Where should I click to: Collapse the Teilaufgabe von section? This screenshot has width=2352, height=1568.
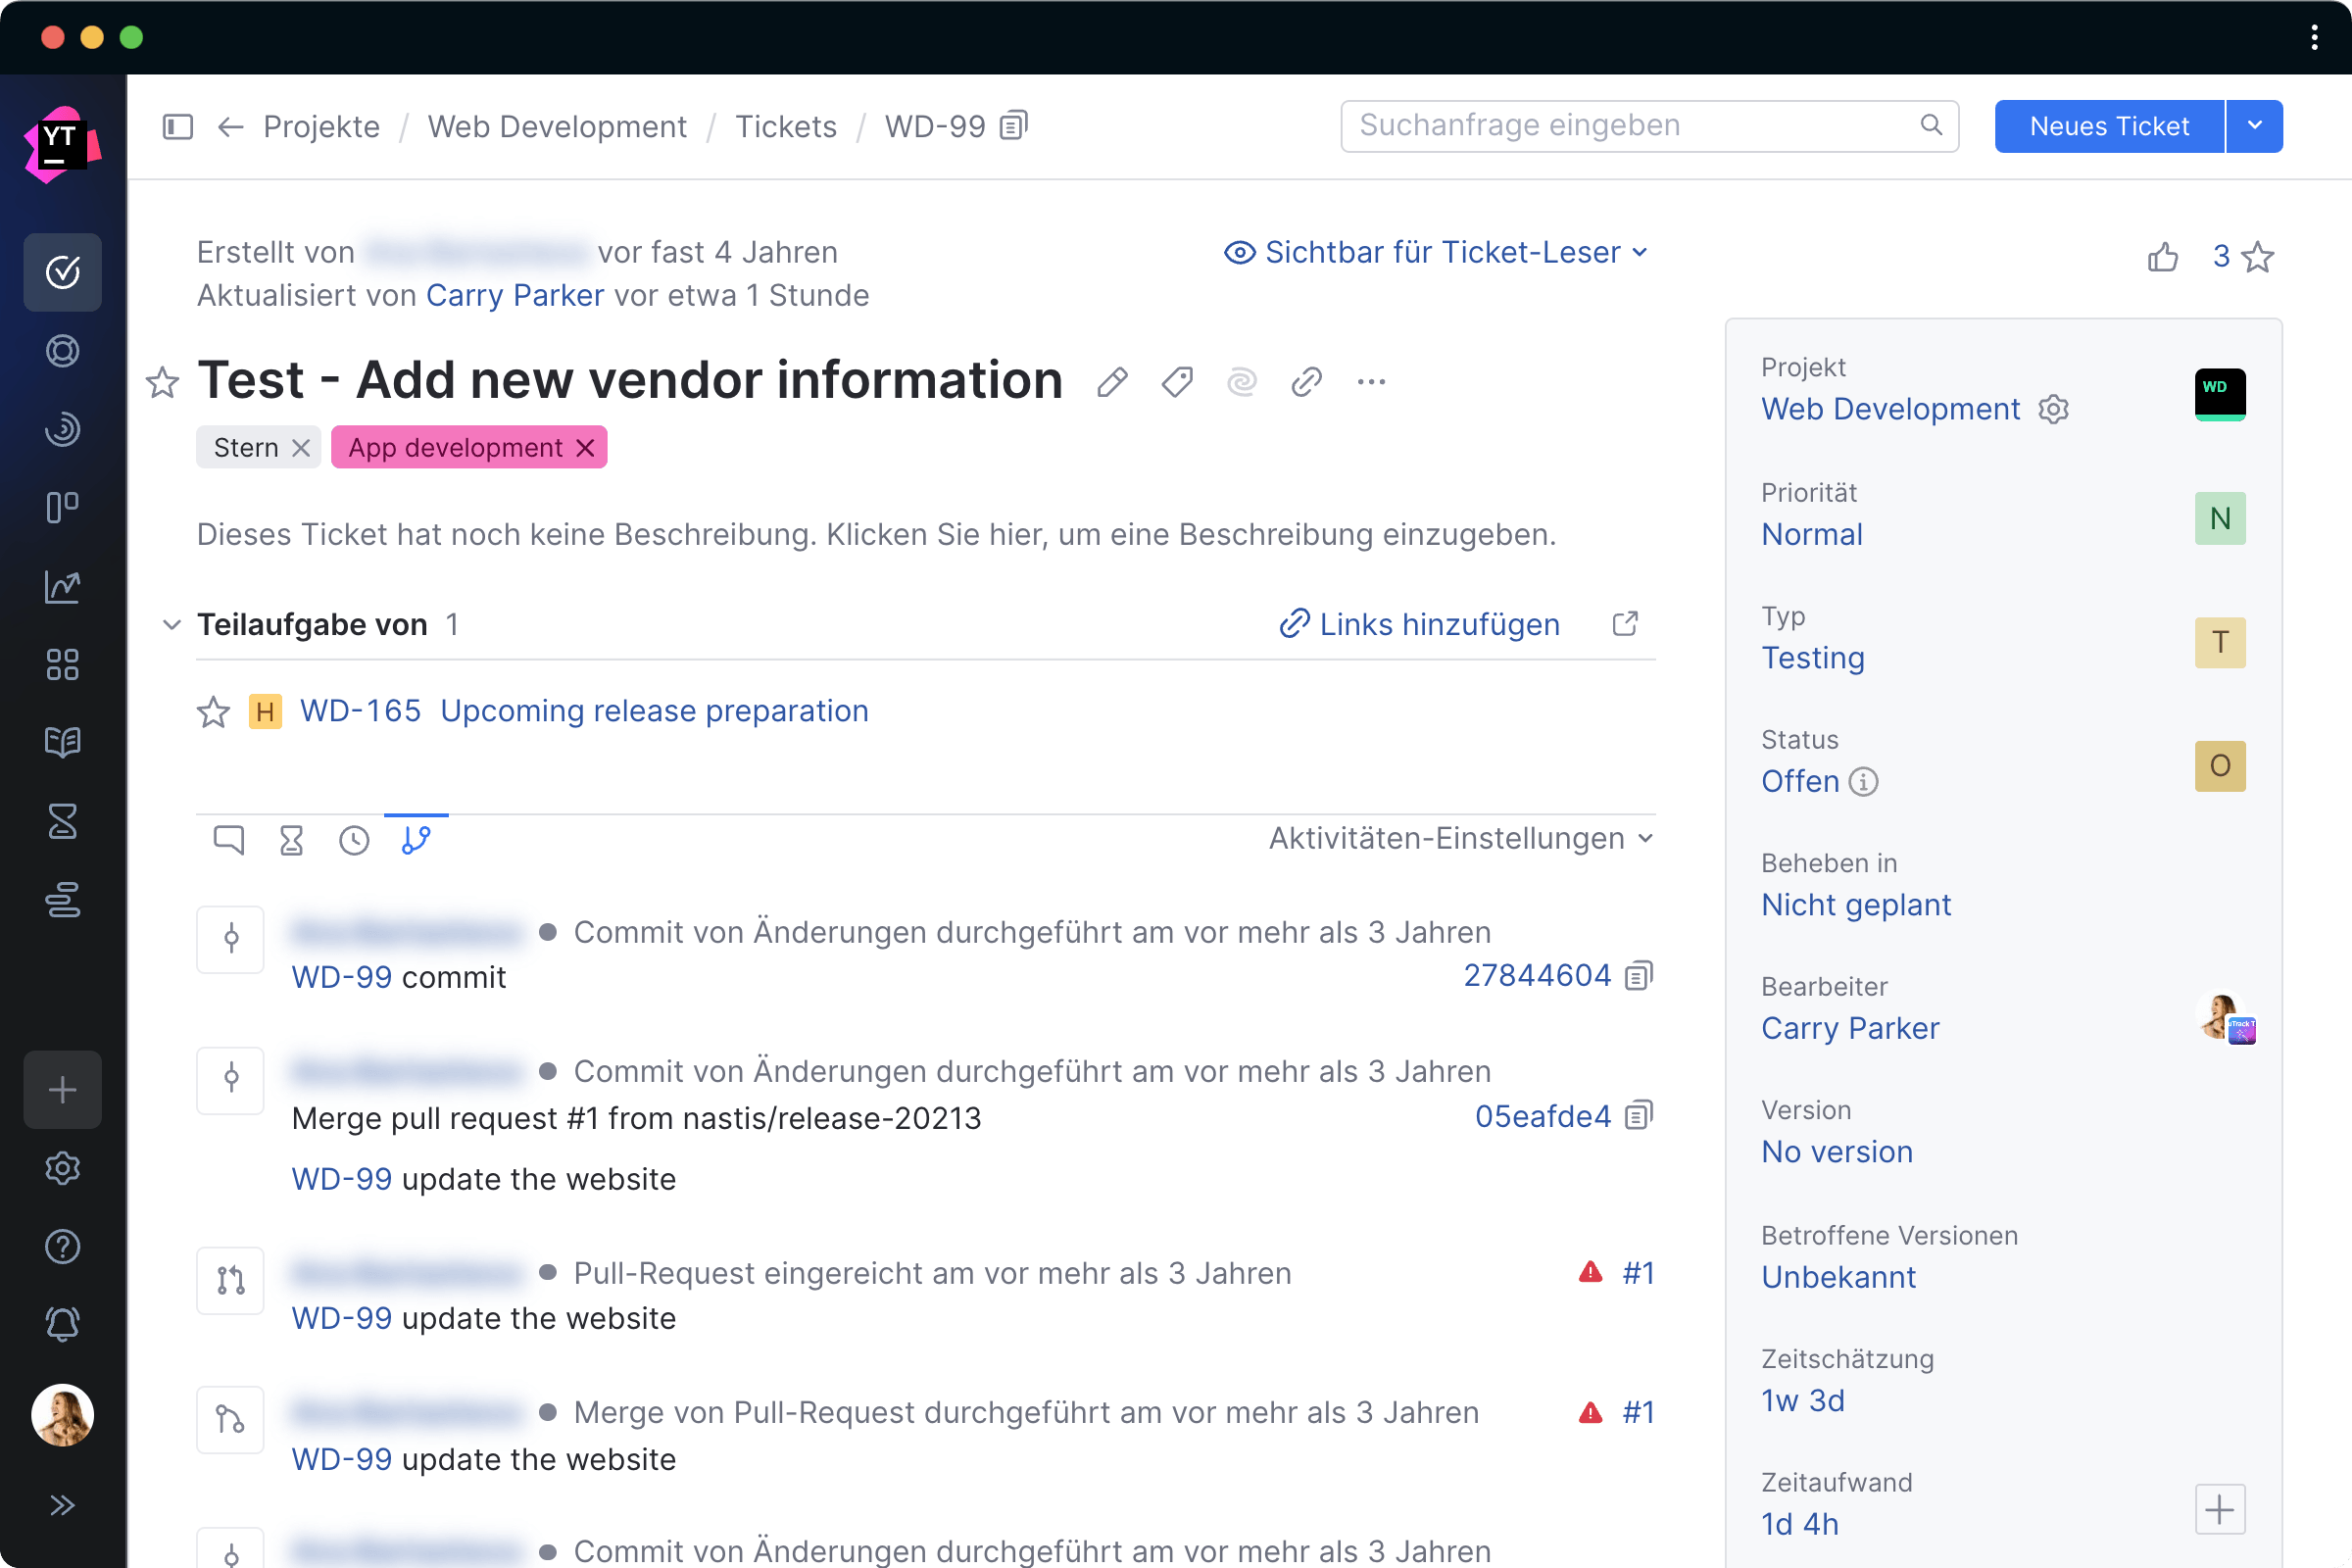point(171,625)
